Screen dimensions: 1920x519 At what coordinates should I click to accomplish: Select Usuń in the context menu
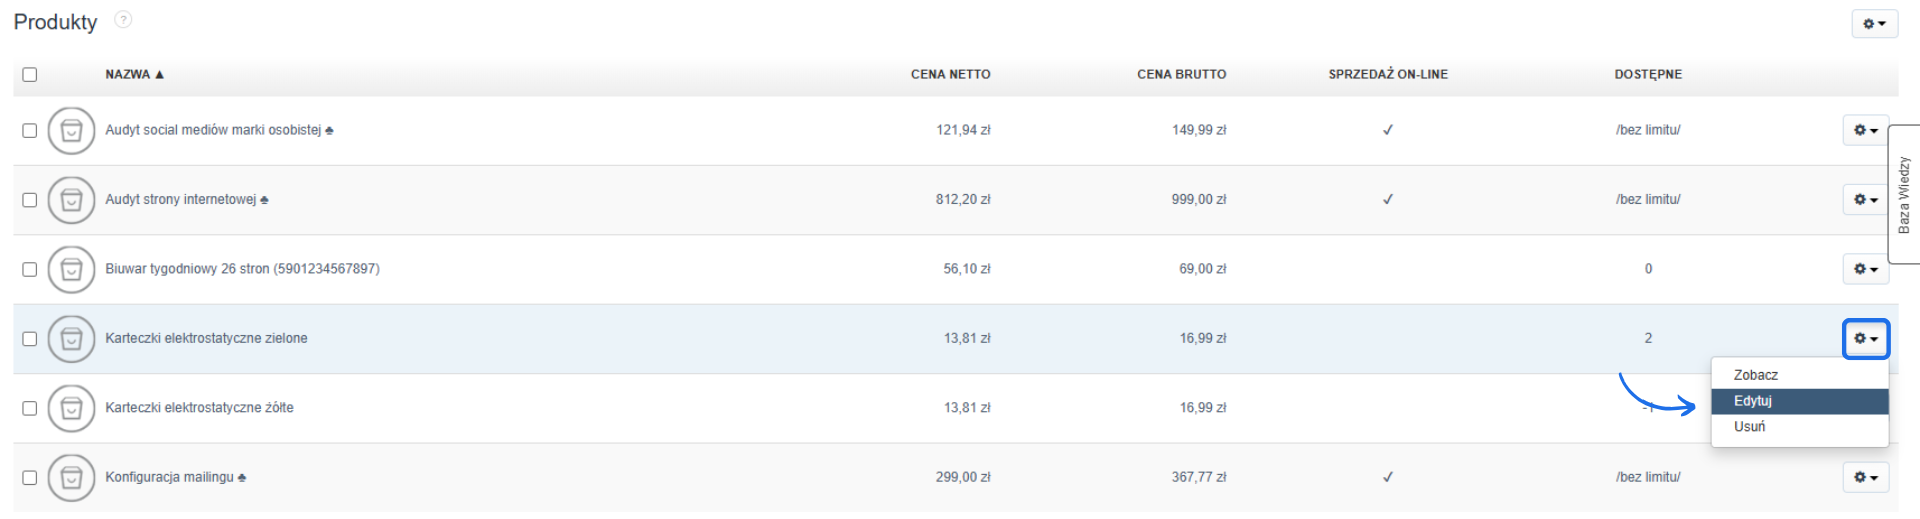[x=1750, y=427]
